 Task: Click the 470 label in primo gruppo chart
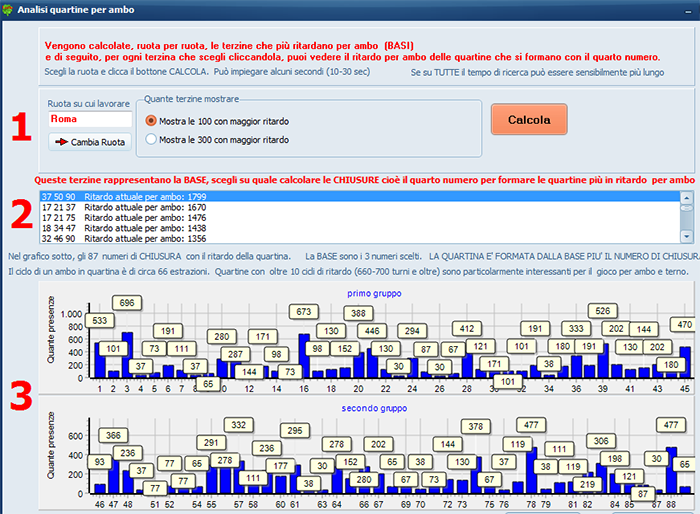(683, 324)
